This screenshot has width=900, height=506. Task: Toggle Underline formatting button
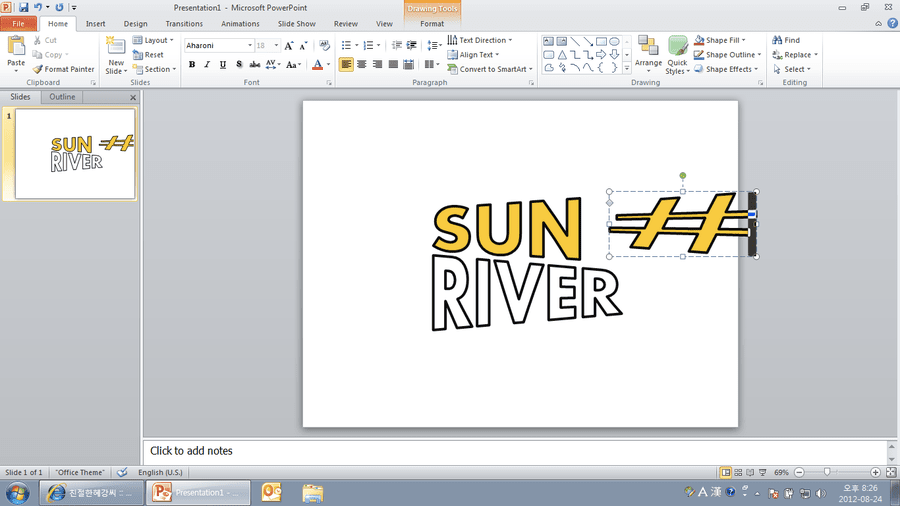(223, 65)
